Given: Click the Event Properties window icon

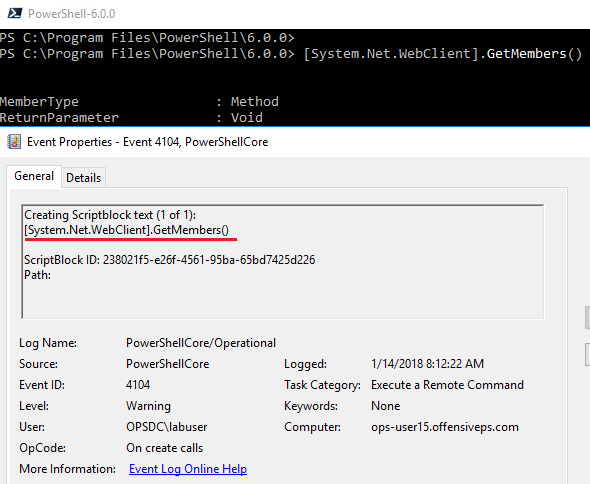Looking at the screenshot, I should (x=14, y=142).
